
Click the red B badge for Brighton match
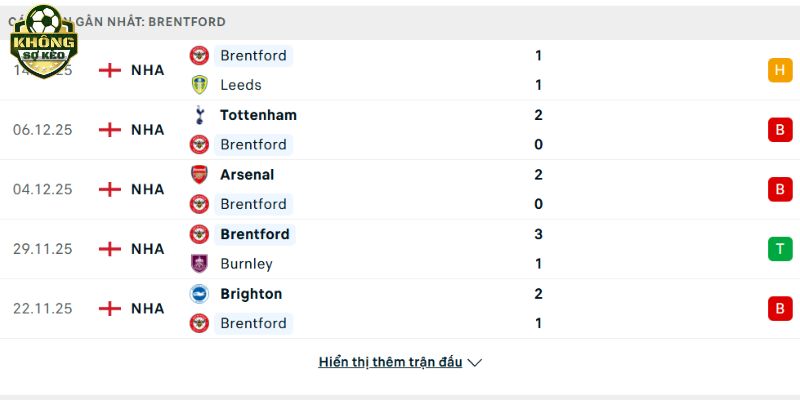[x=780, y=309]
